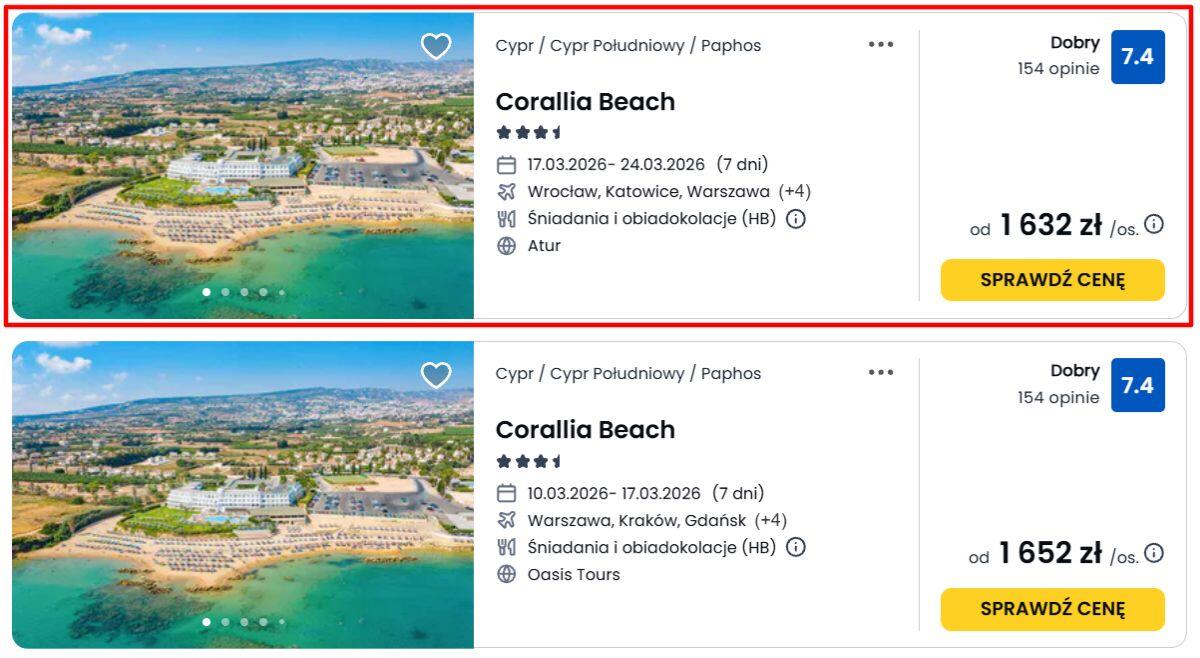The image size is (1200, 658).
Task: Click calendar icon beside 17.03.2026- 24.03.2026
Action: tap(507, 165)
